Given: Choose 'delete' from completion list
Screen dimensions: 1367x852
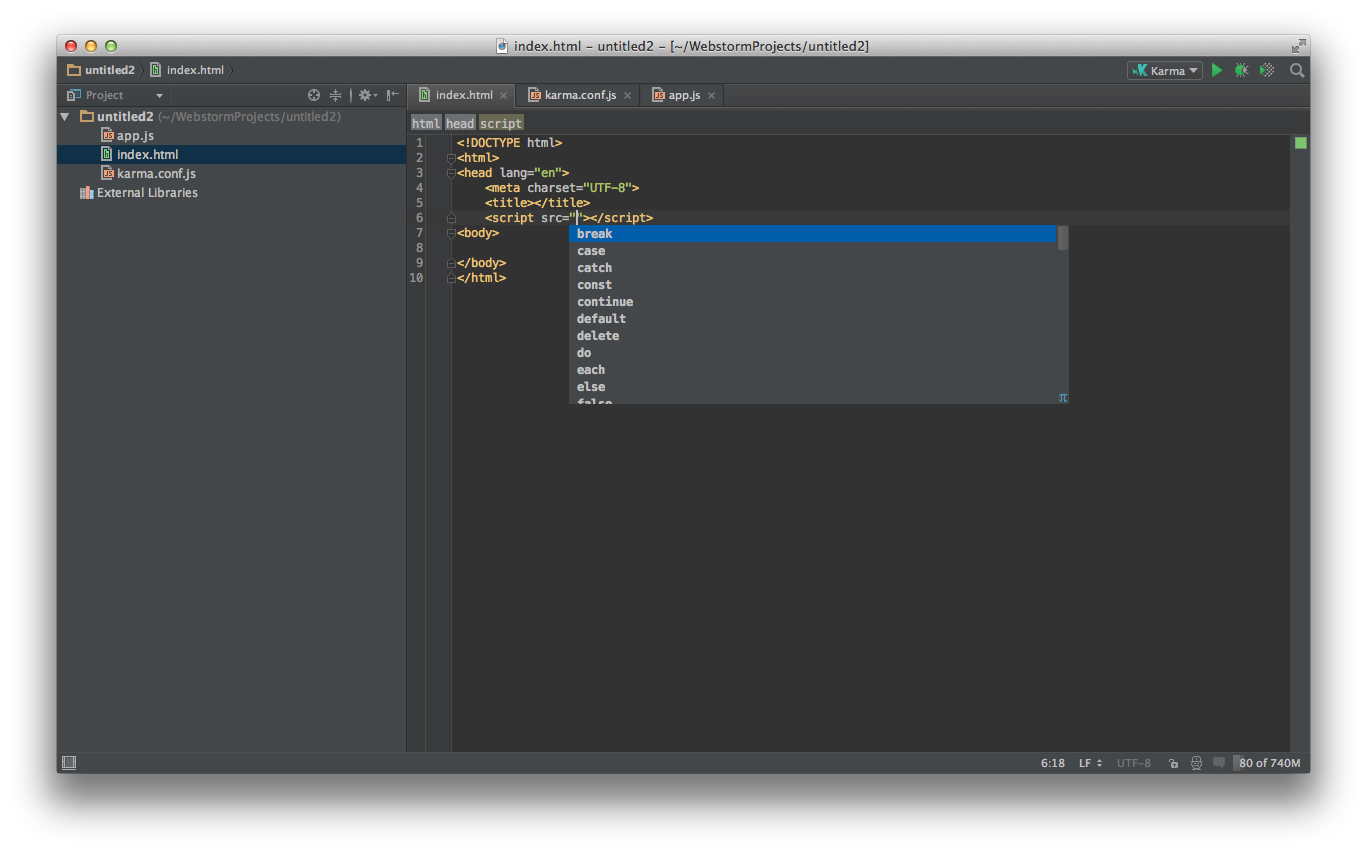Looking at the screenshot, I should click(812, 336).
